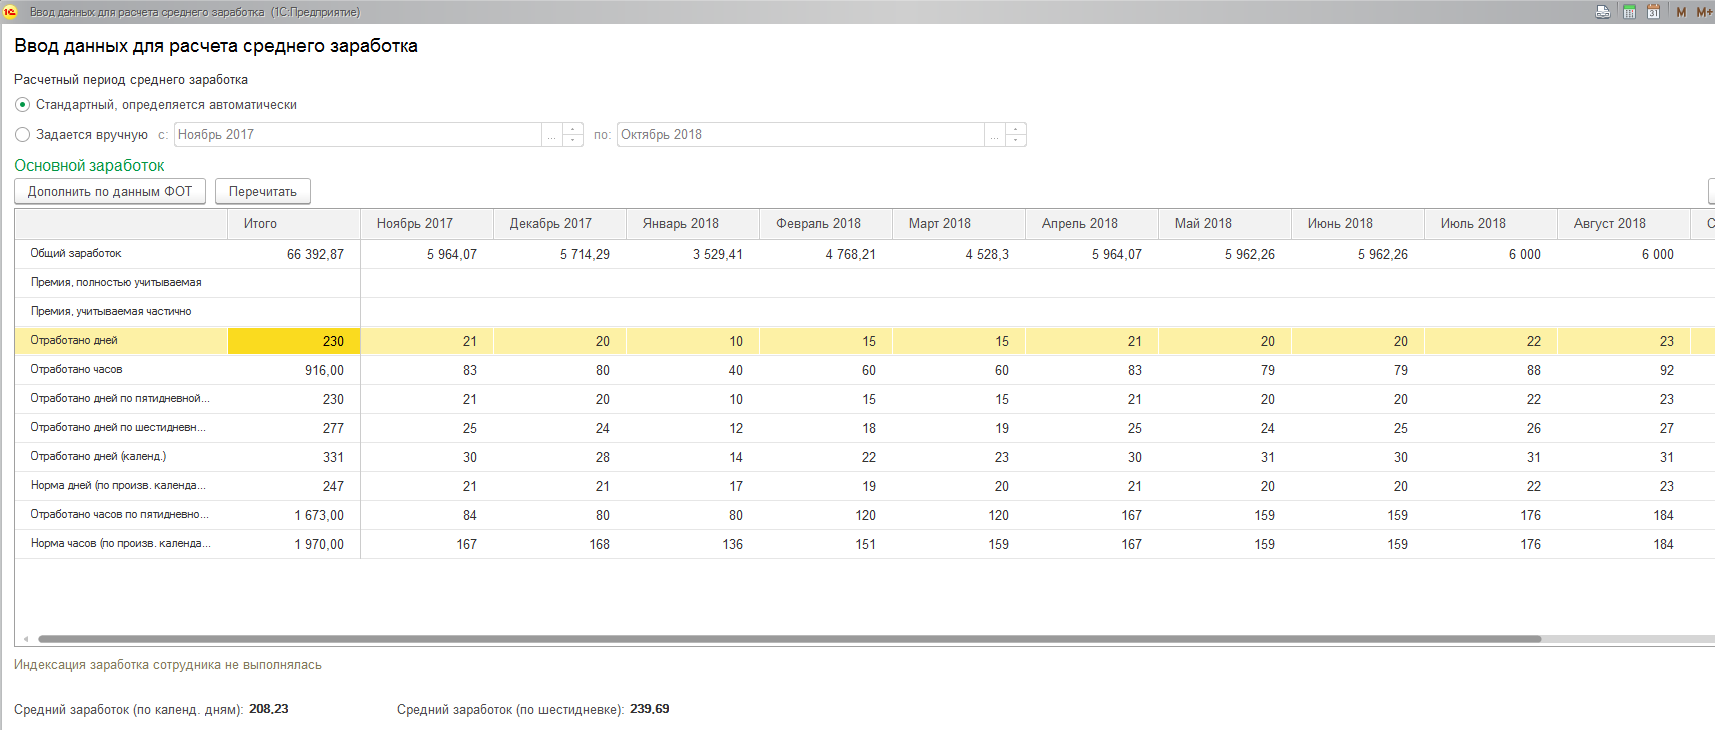Click the Итого column header
The height and width of the screenshot is (730, 1715).
point(260,224)
